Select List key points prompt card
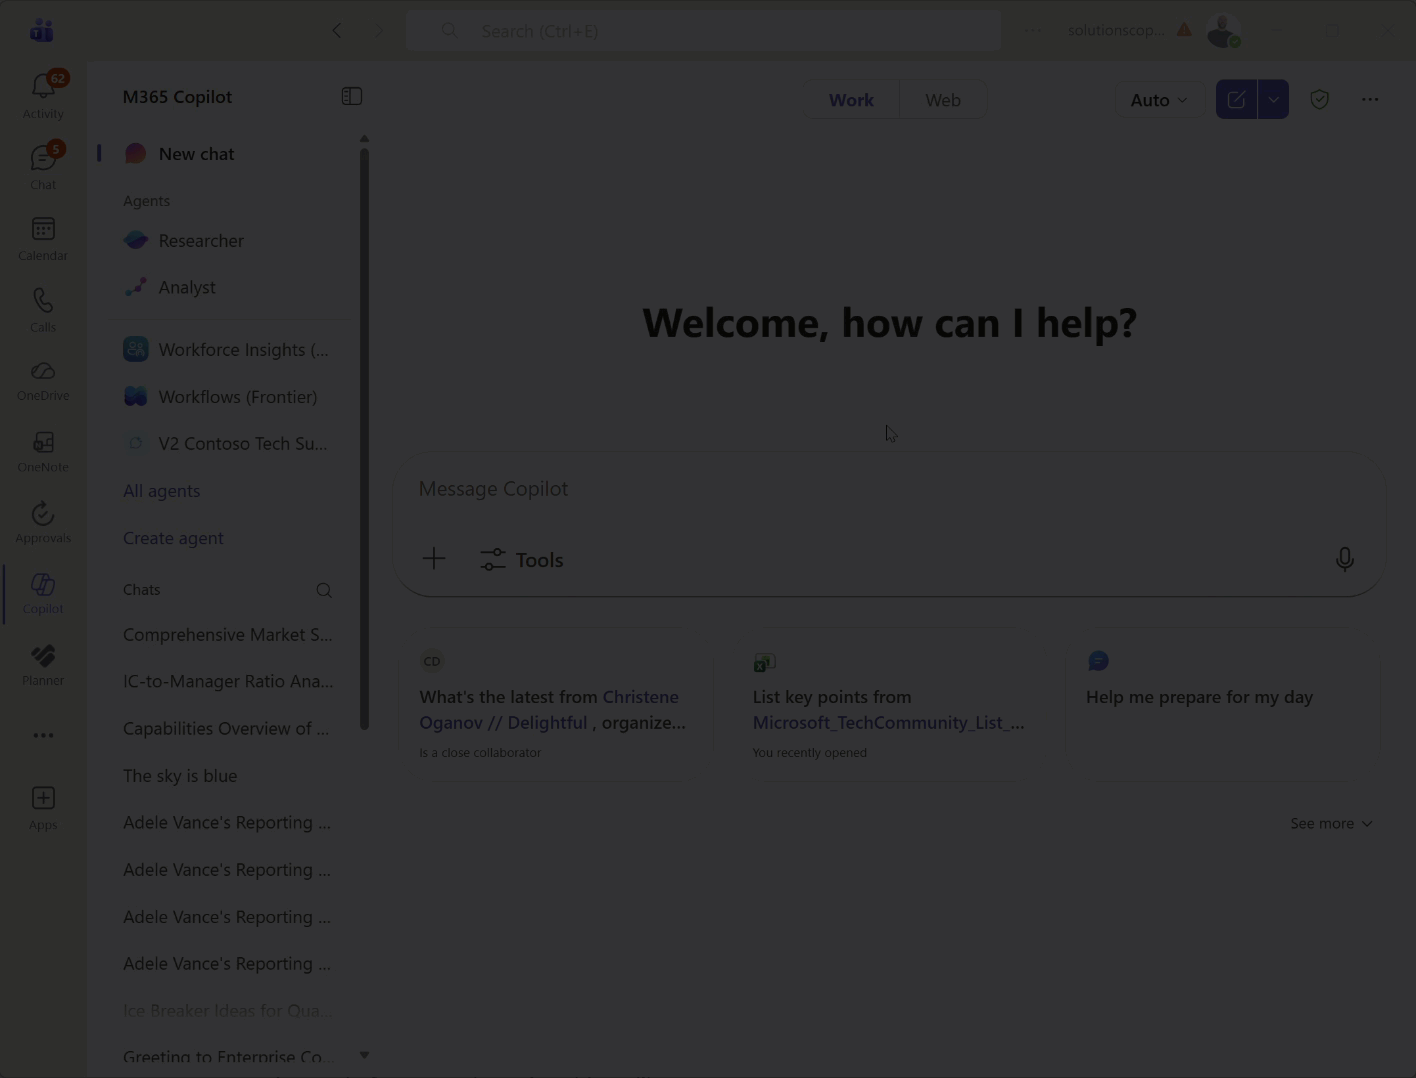This screenshot has width=1416, height=1078. tap(889, 706)
